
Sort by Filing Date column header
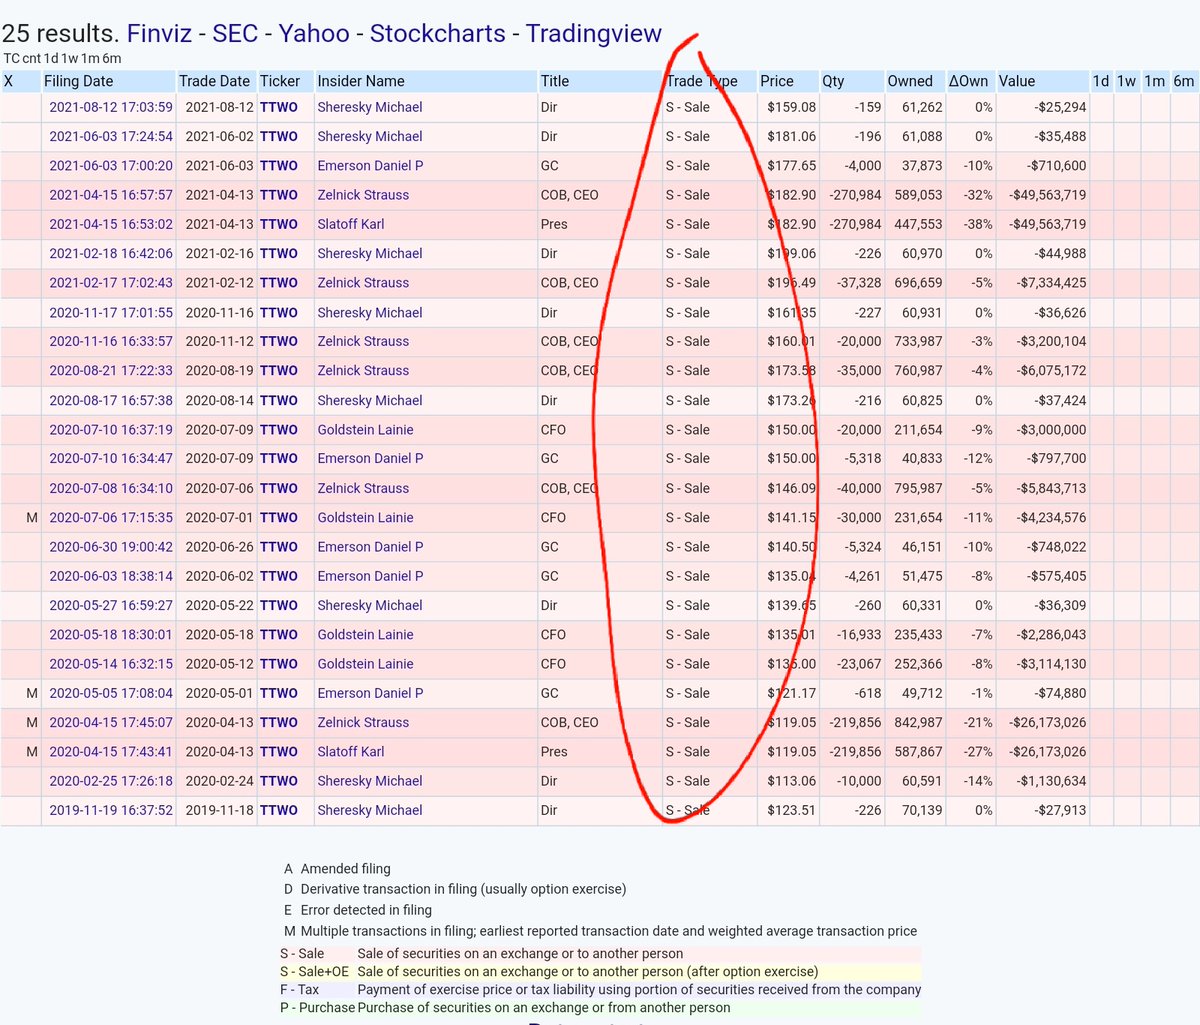click(79, 81)
